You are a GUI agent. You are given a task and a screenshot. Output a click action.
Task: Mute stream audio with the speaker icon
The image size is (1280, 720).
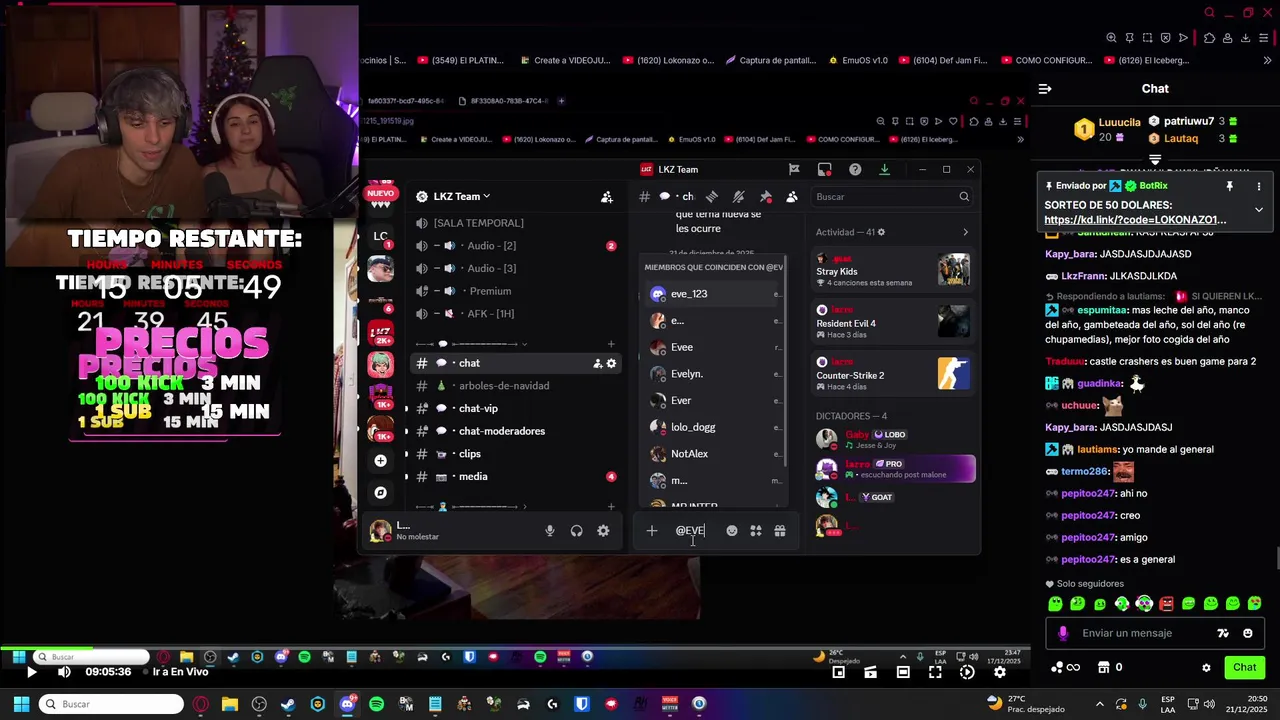tap(64, 672)
